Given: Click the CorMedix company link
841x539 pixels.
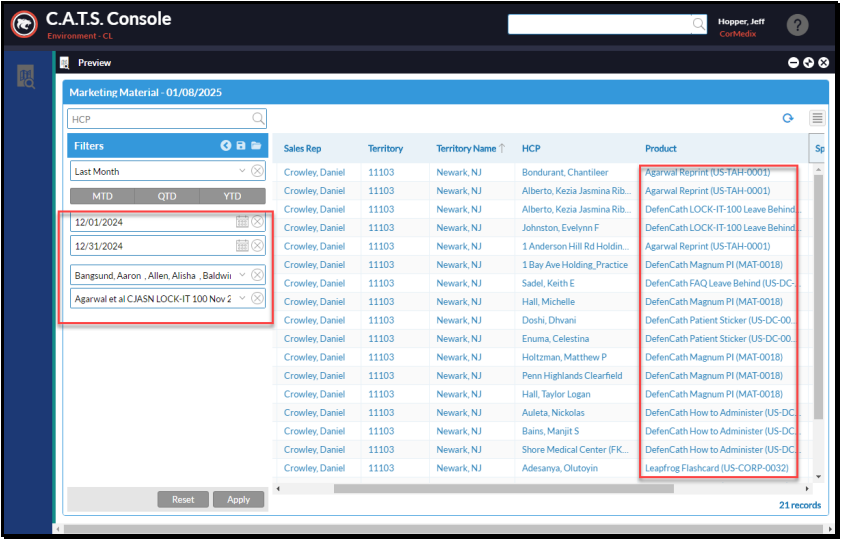Looking at the screenshot, I should point(737,34).
